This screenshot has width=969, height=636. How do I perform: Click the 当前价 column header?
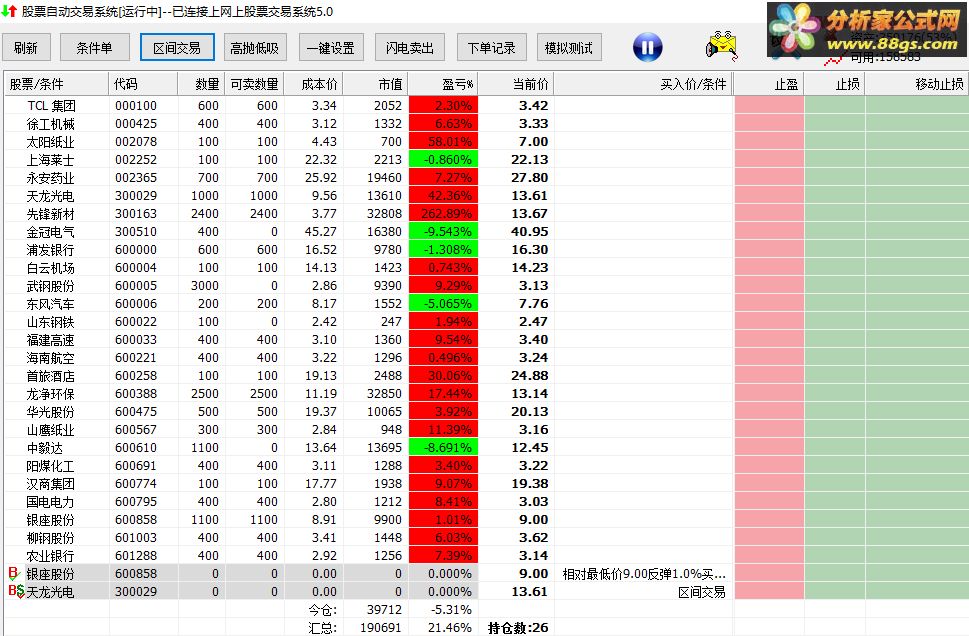click(x=515, y=84)
